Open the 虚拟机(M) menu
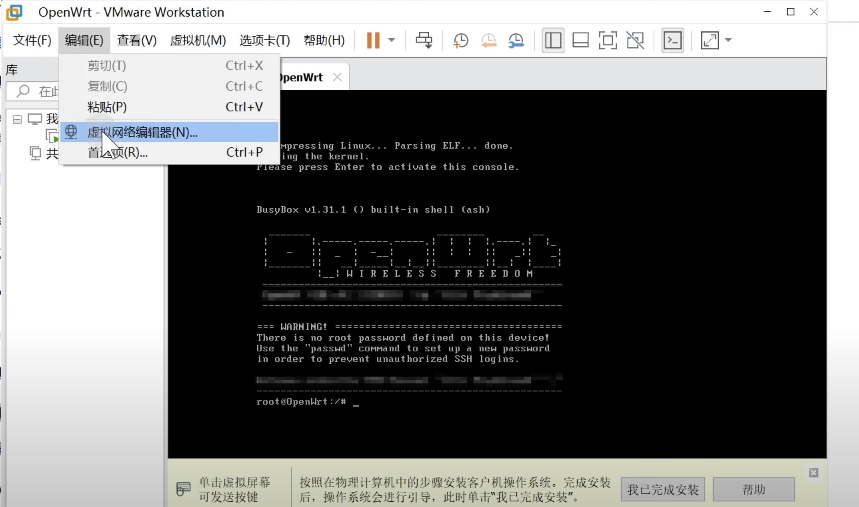 tap(198, 40)
